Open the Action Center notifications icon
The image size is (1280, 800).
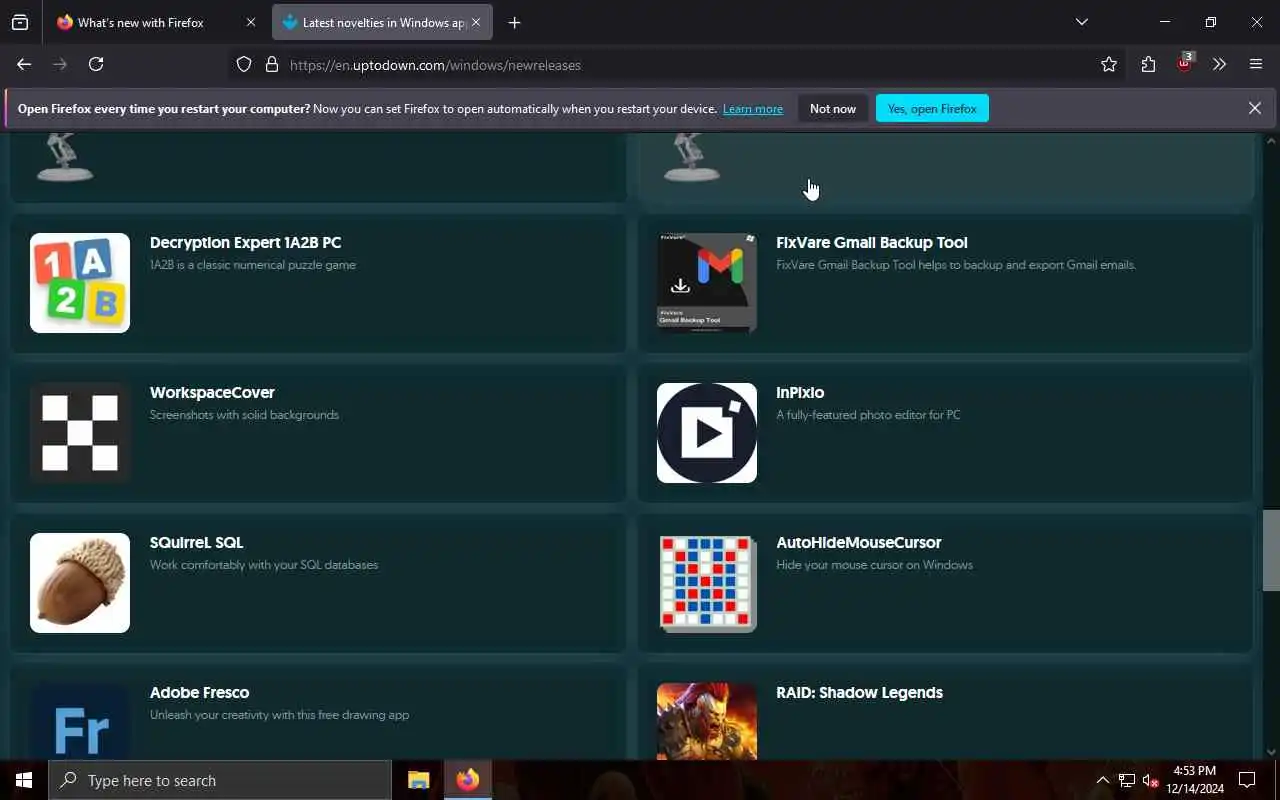click(x=1247, y=780)
